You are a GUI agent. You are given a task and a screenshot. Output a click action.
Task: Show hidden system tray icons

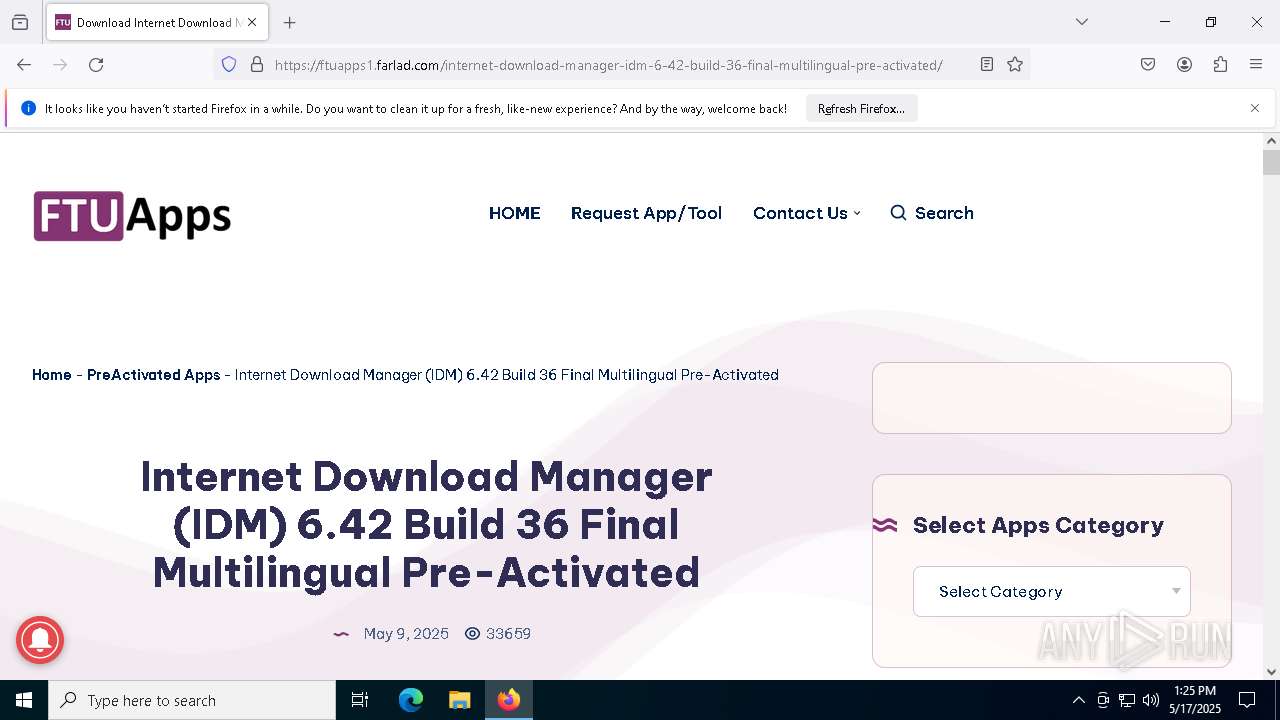(1078, 700)
